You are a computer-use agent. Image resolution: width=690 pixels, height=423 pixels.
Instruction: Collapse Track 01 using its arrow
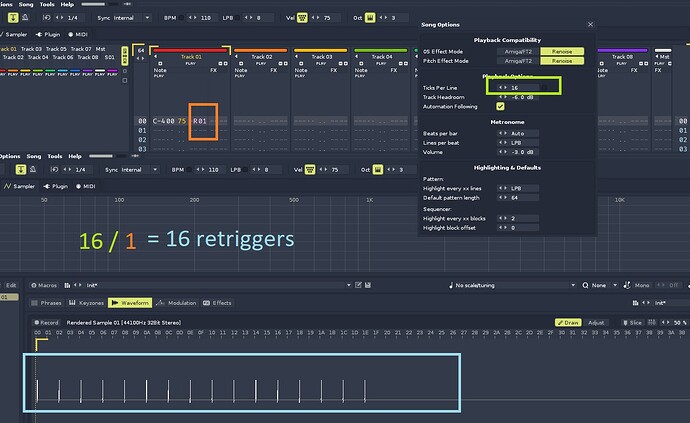(155, 57)
